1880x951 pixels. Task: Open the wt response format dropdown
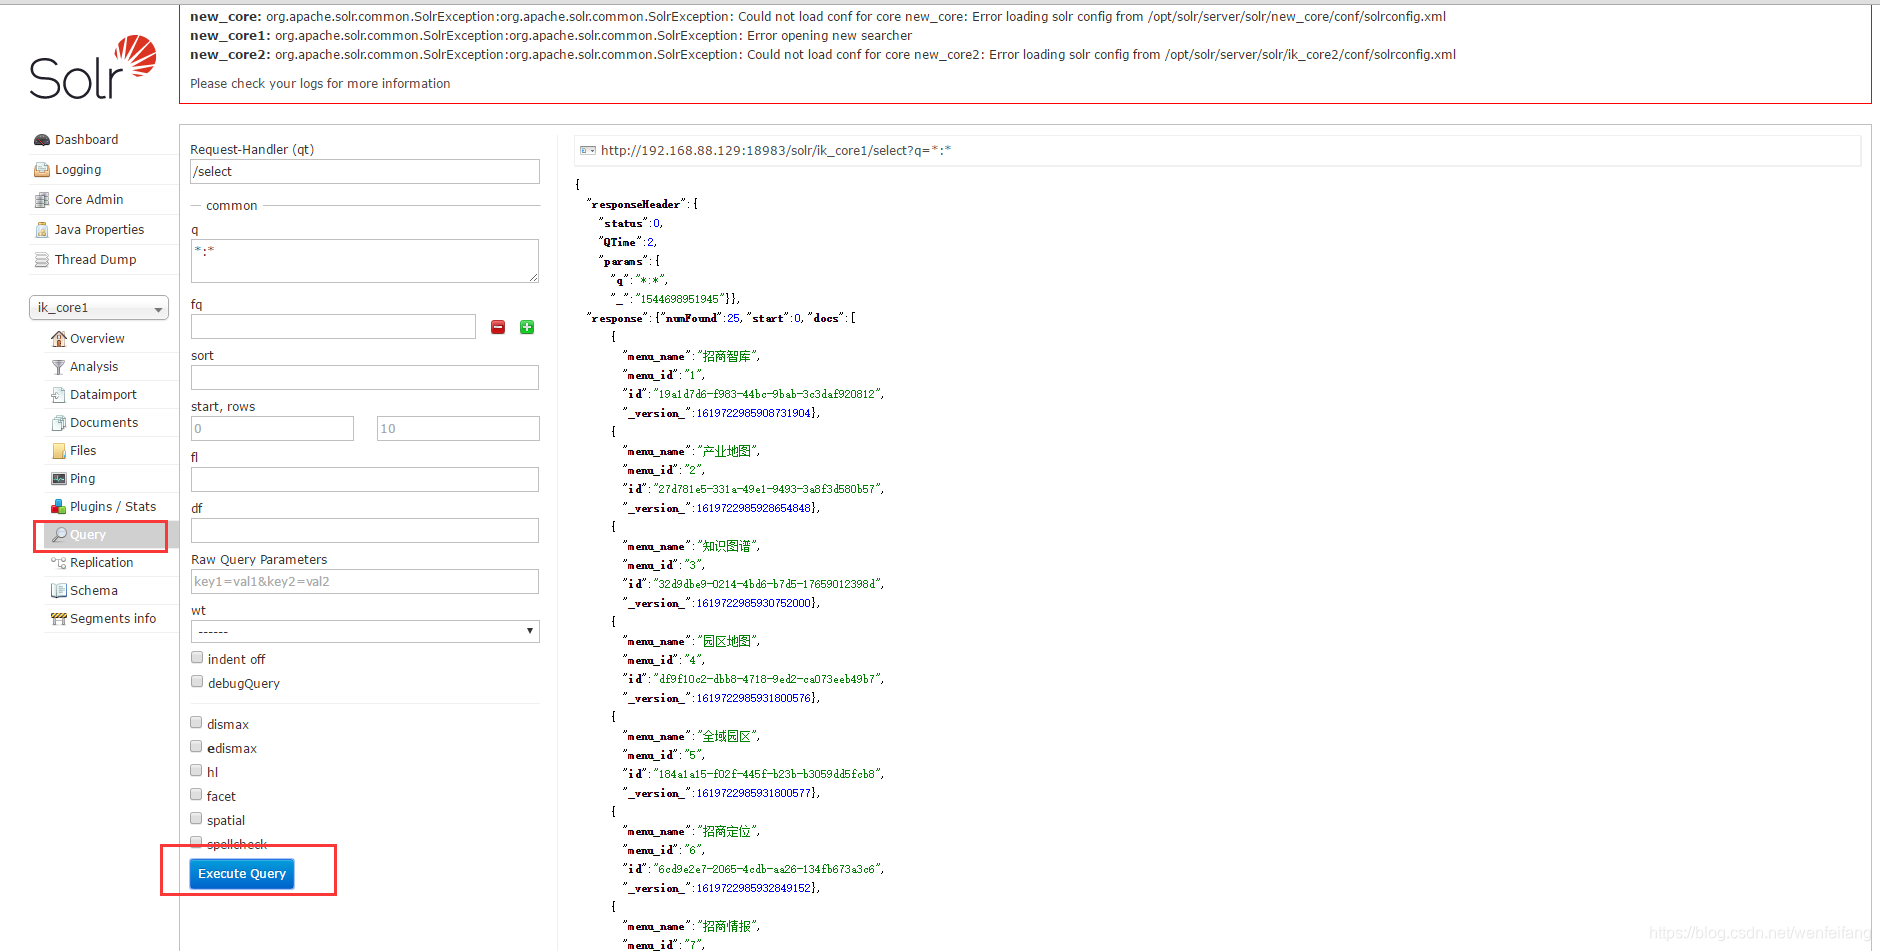(364, 631)
